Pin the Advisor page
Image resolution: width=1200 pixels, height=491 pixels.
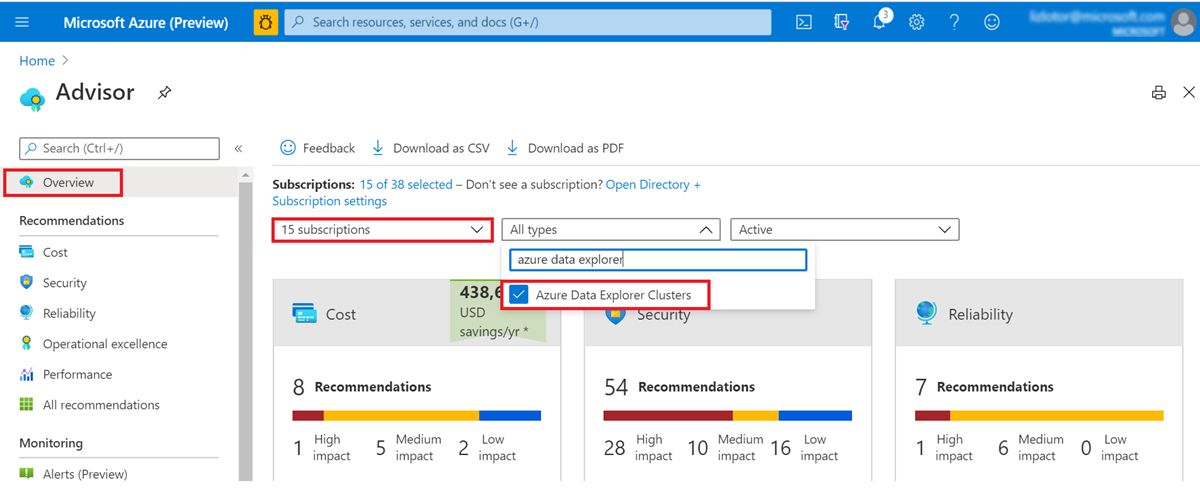click(x=165, y=93)
